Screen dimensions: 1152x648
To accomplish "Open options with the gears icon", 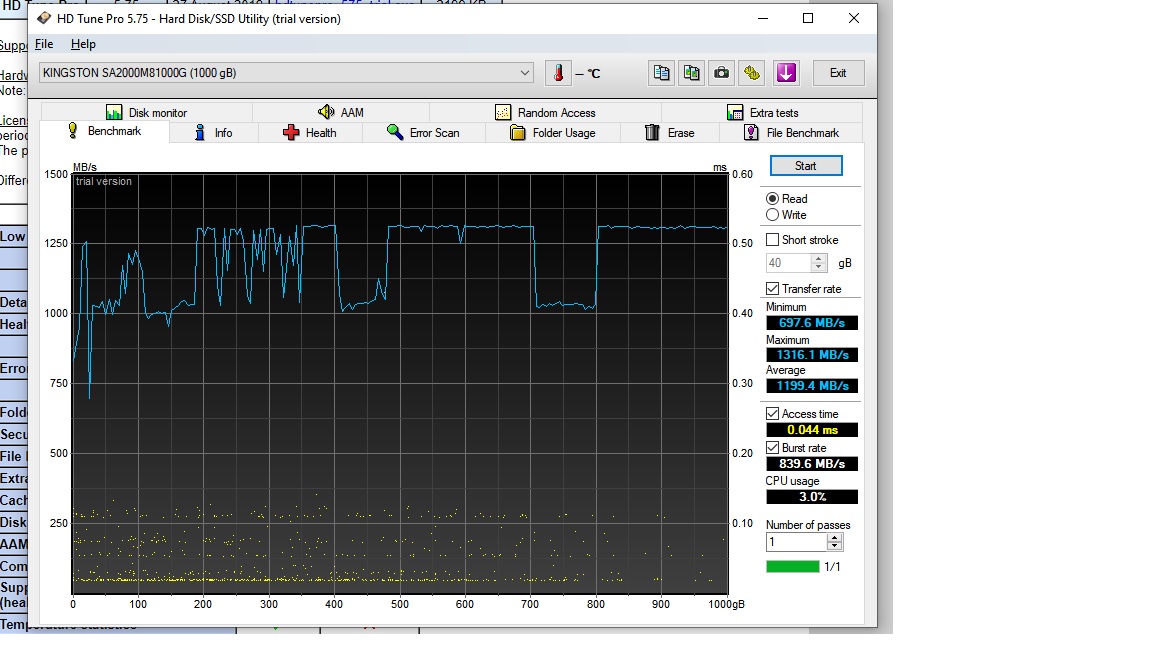I will [752, 73].
